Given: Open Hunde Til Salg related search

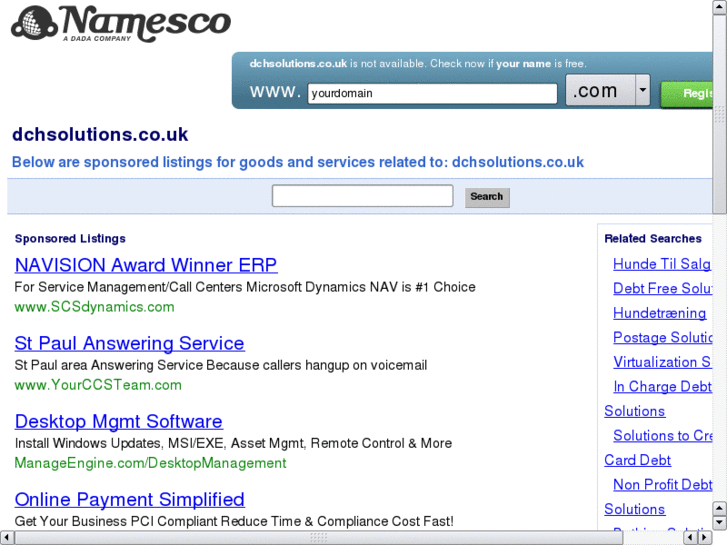Looking at the screenshot, I should tap(662, 264).
